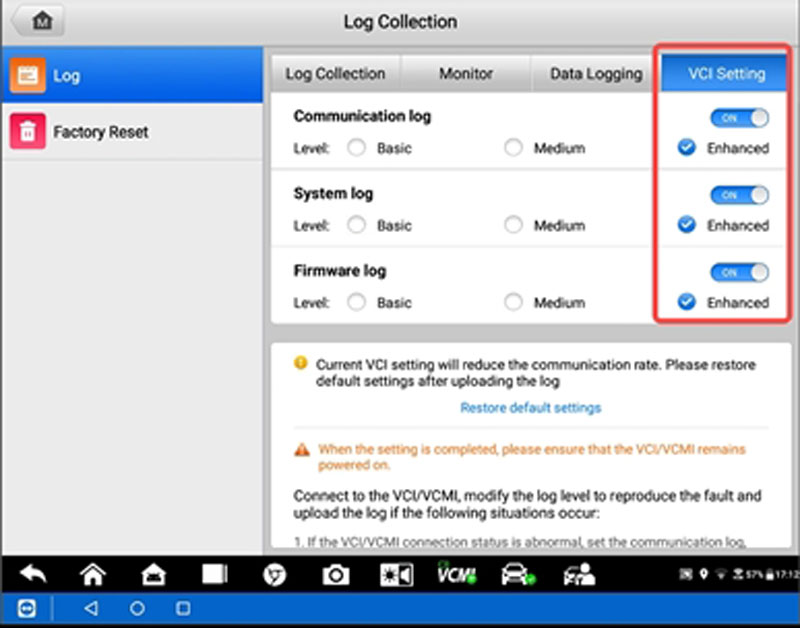Image resolution: width=800 pixels, height=628 pixels.
Task: Tap the VCMI connection status icon
Action: (x=457, y=573)
